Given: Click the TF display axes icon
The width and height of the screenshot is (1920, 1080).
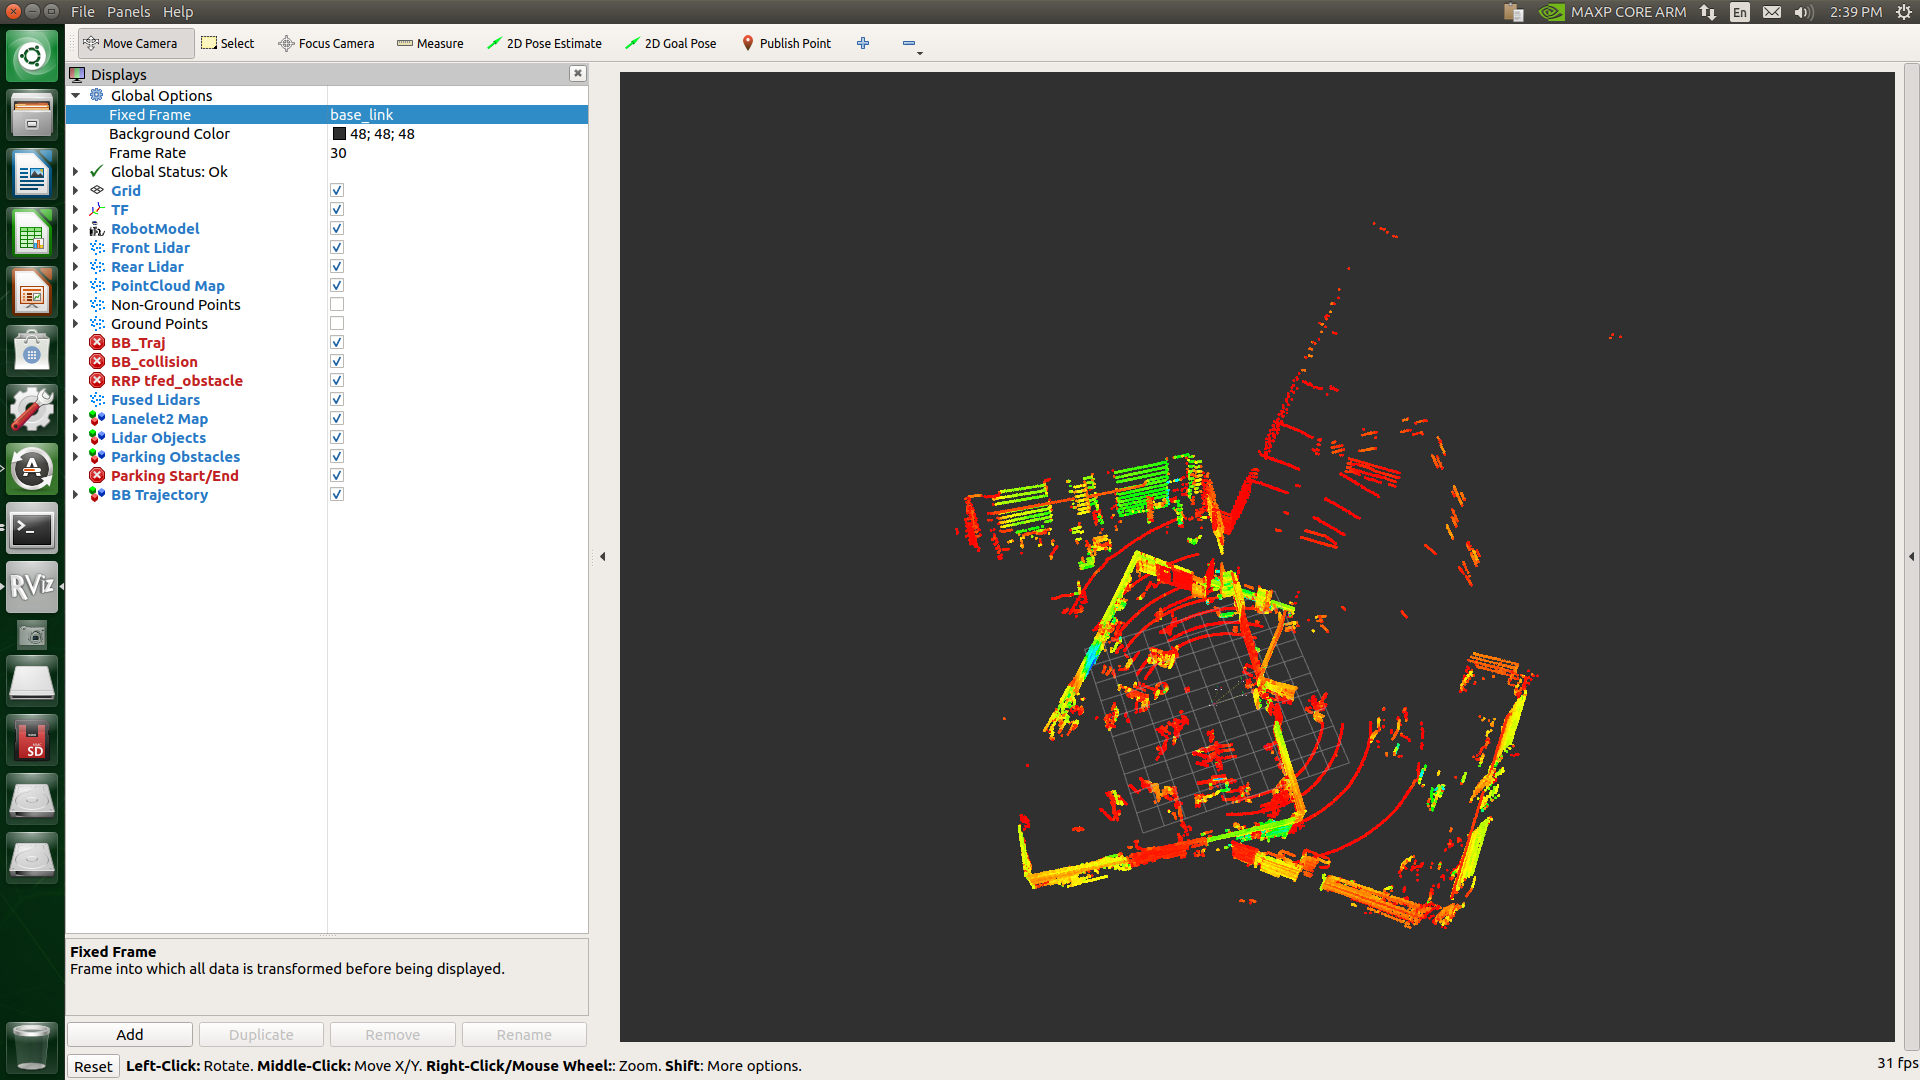Looking at the screenshot, I should point(97,209).
